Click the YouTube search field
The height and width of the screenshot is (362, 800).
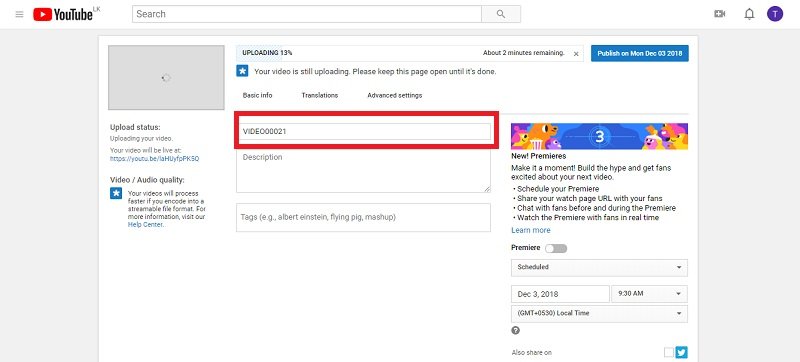pyautogui.click(x=307, y=14)
